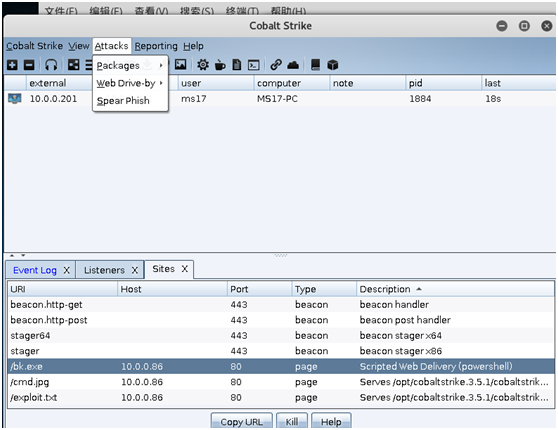Click Scripted Web Delivery (powershell) description
558x430 pixels.
(436, 367)
